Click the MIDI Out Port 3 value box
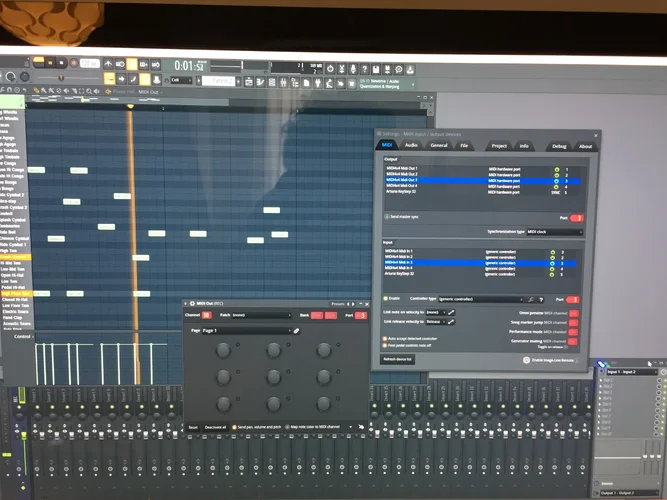667x500 pixels. point(361,315)
